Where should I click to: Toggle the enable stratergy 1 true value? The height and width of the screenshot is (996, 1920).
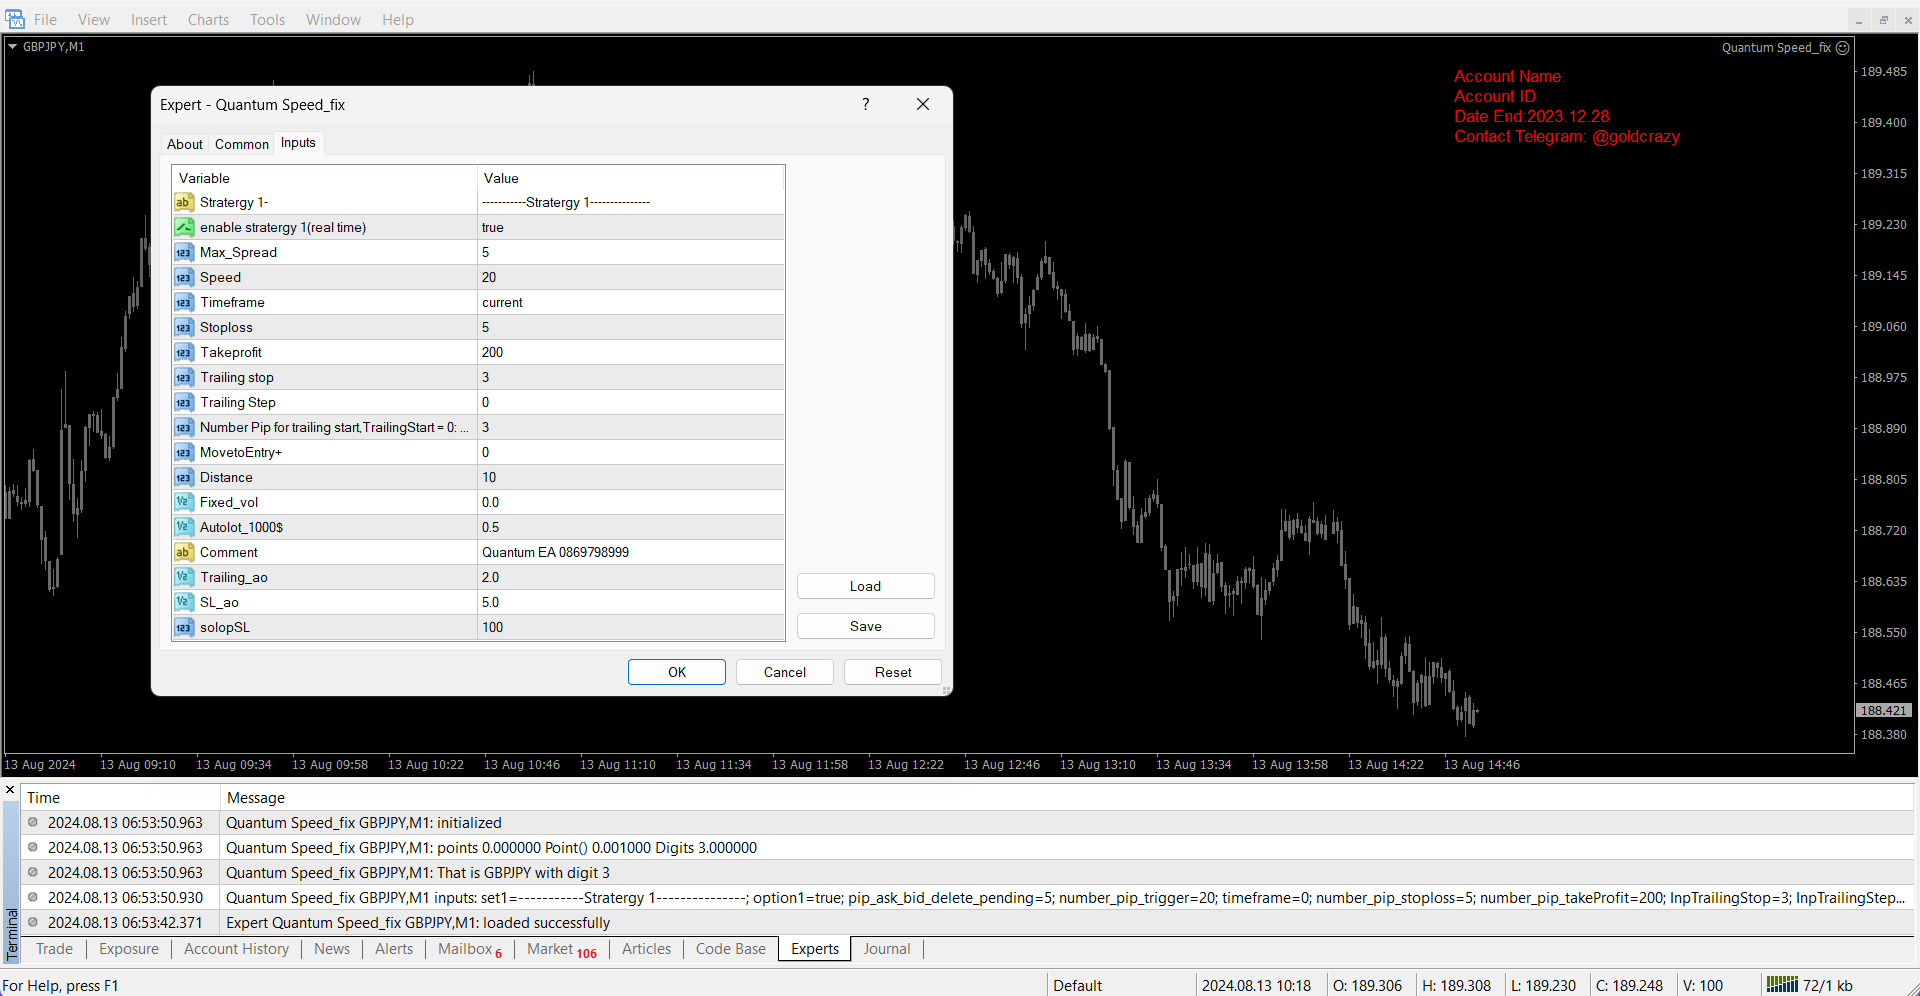coord(630,227)
